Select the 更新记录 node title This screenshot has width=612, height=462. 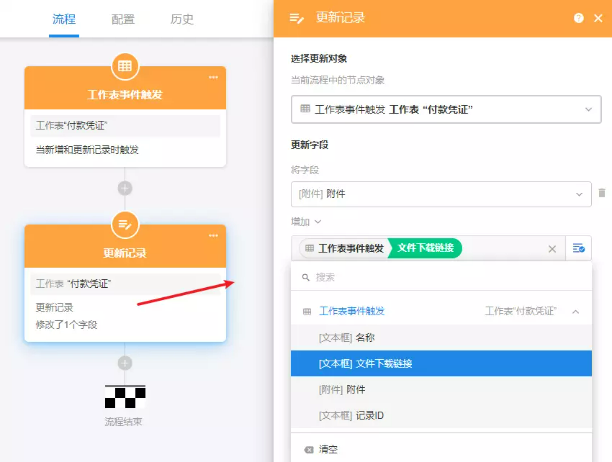tap(125, 253)
